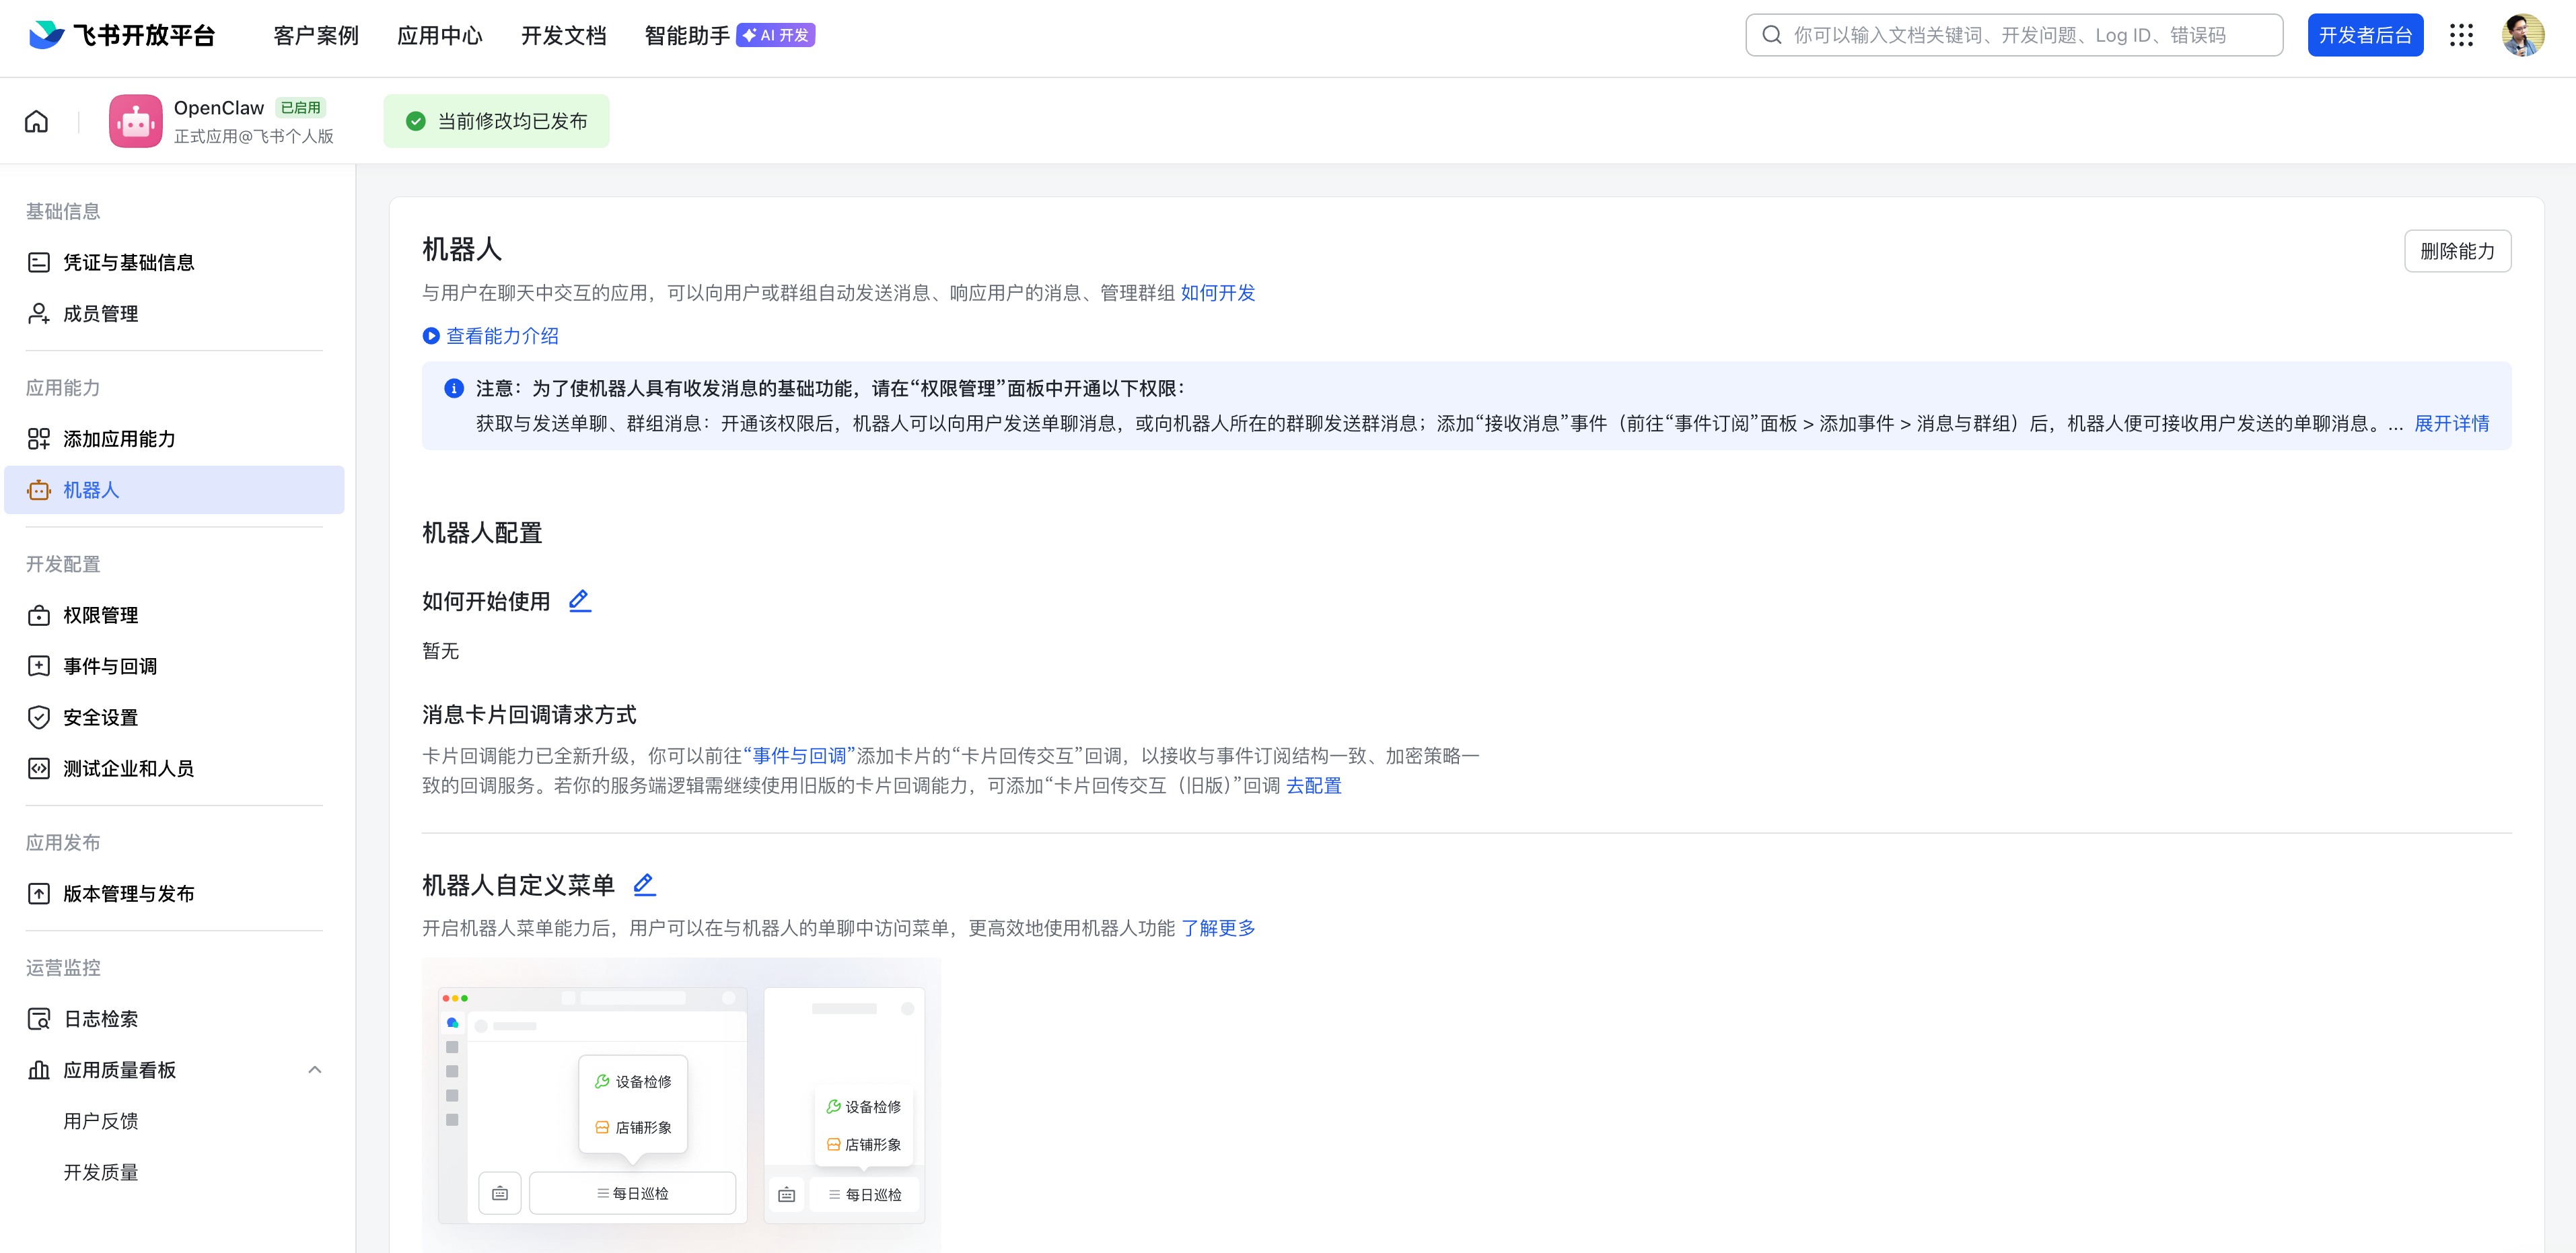Image resolution: width=2576 pixels, height=1253 pixels.
Task: Select the 机器人 robot icon in sidebar
Action: tap(38, 490)
